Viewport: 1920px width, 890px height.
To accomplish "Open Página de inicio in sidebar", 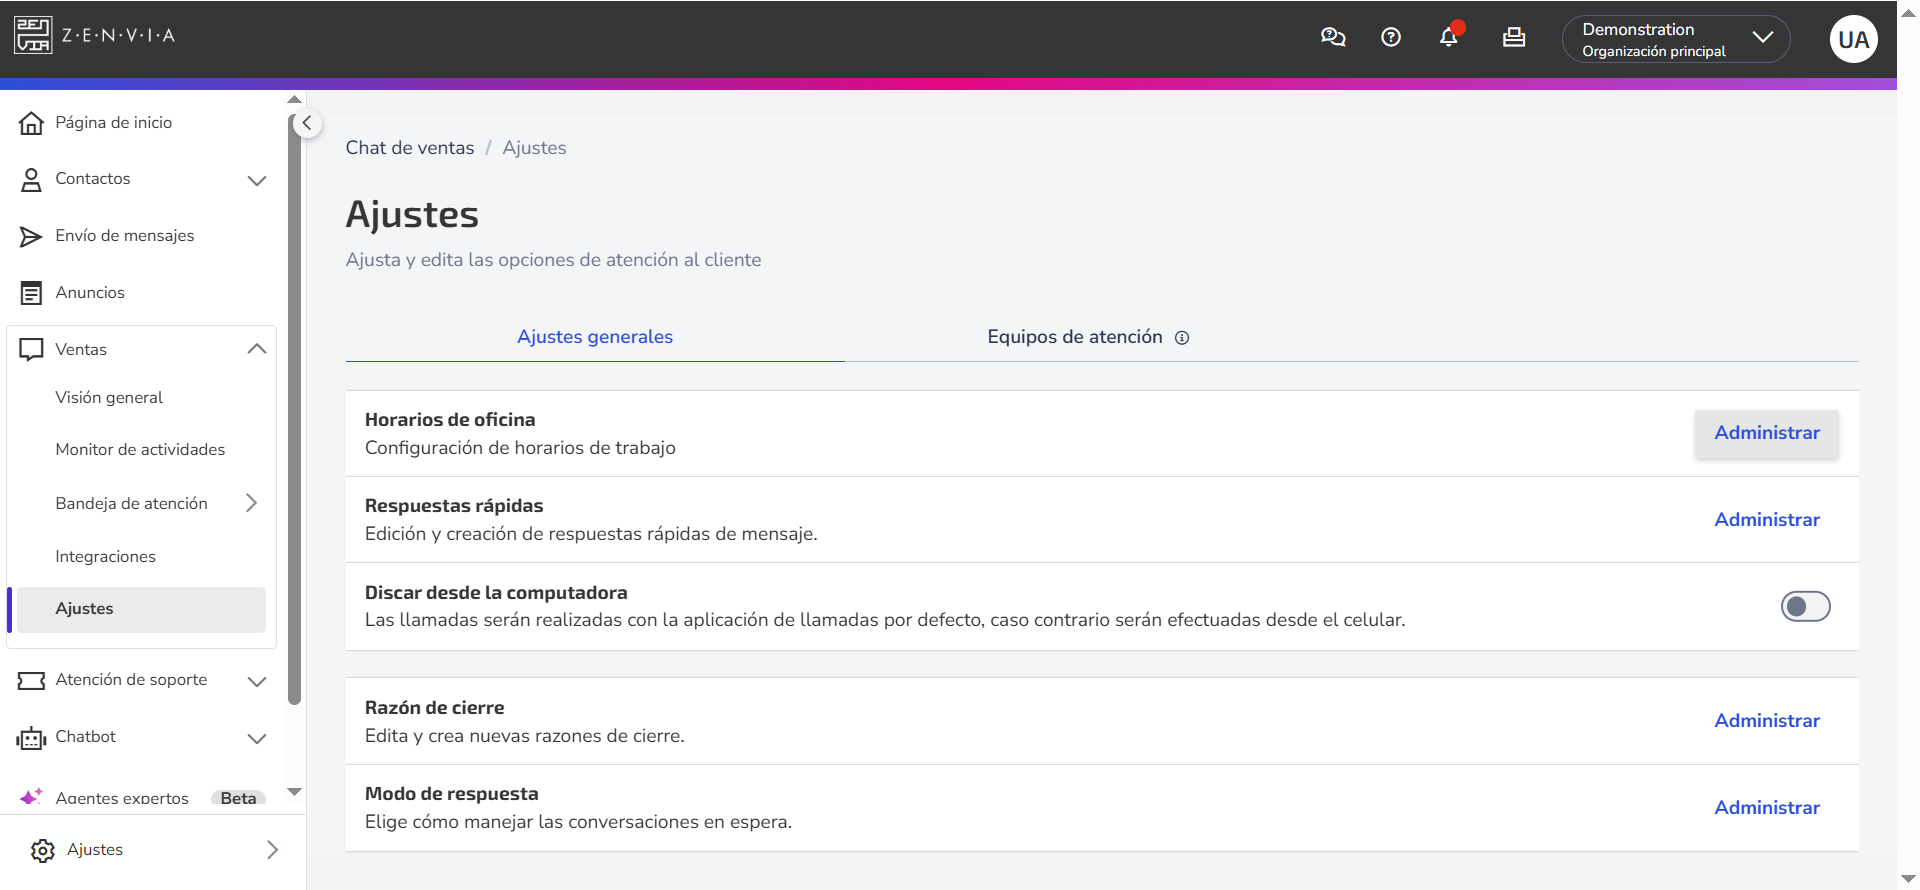I will (x=113, y=123).
